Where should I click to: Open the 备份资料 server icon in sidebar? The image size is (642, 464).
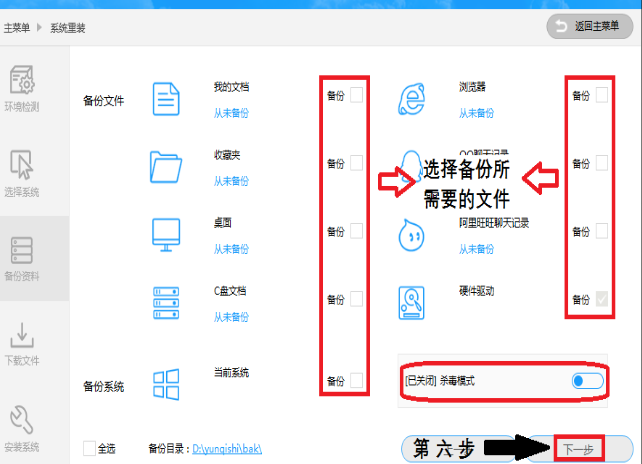pos(22,250)
